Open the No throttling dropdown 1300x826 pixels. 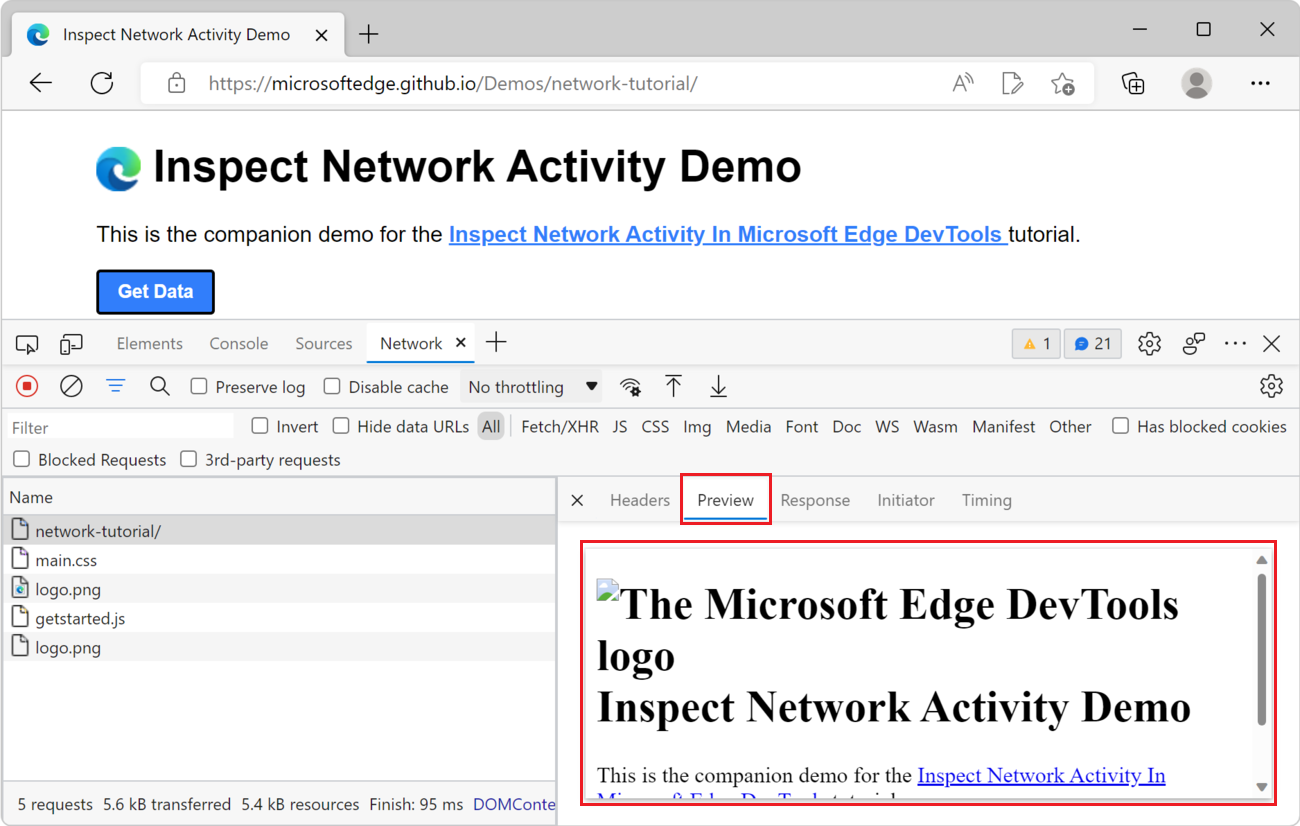pyautogui.click(x=533, y=387)
